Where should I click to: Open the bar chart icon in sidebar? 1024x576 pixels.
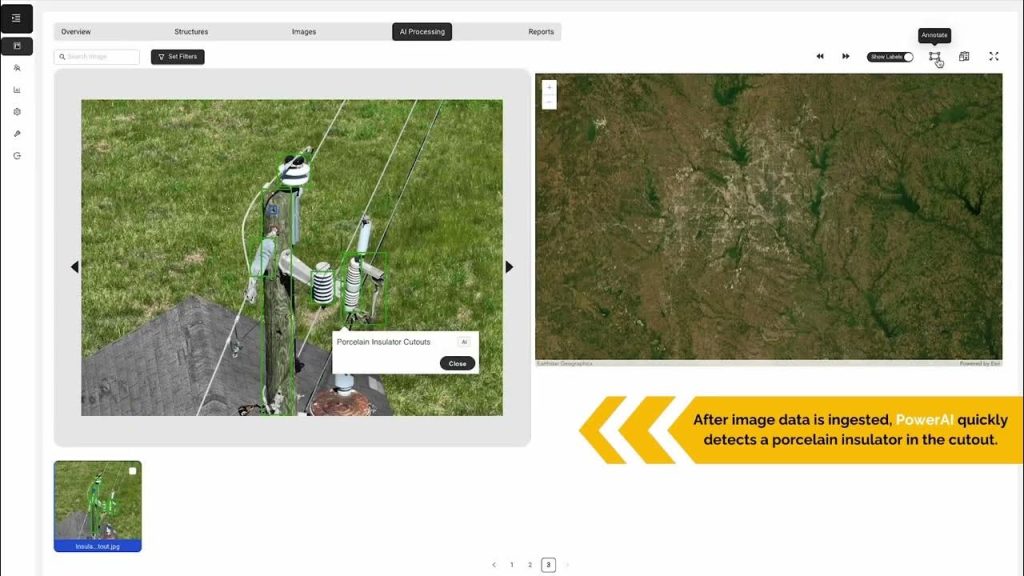coord(17,90)
